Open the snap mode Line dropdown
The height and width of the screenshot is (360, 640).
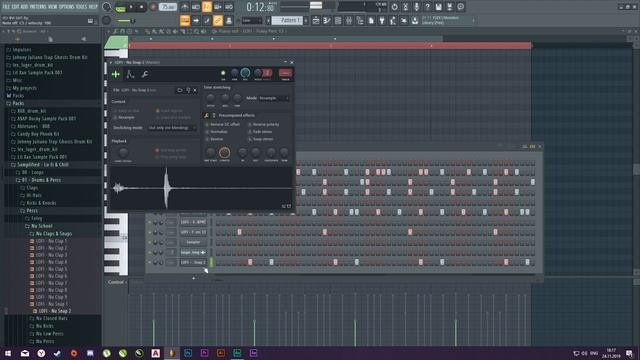[x=252, y=20]
